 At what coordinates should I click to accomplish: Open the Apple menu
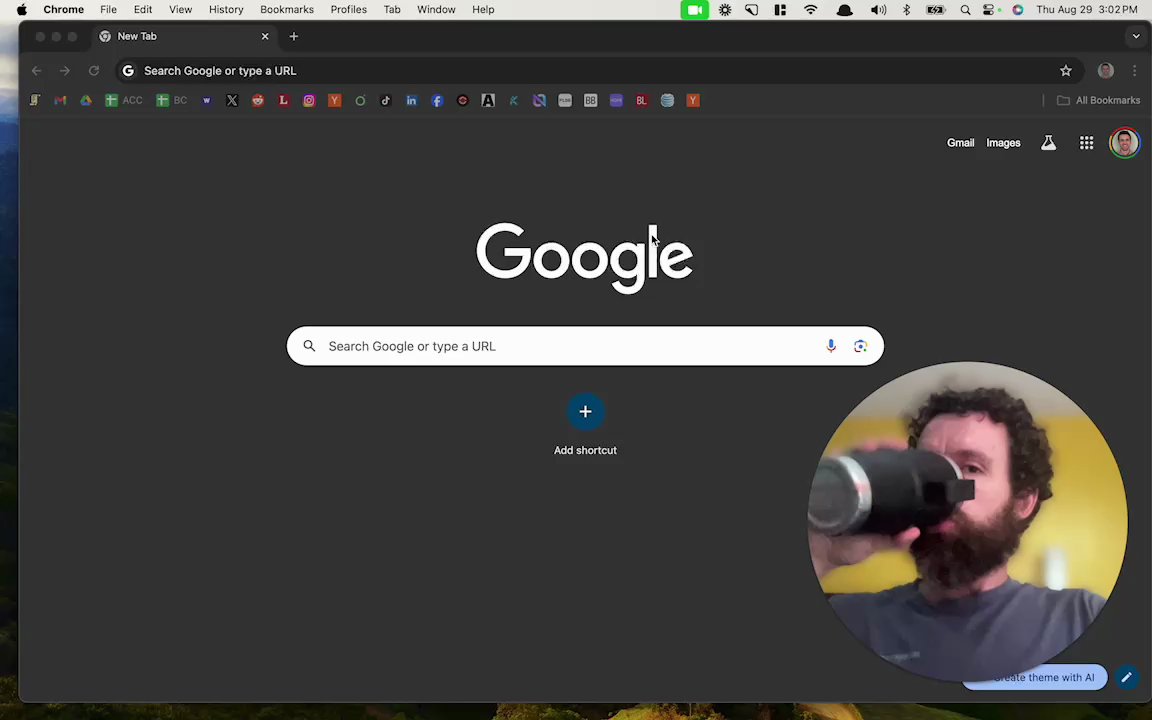tap(22, 10)
